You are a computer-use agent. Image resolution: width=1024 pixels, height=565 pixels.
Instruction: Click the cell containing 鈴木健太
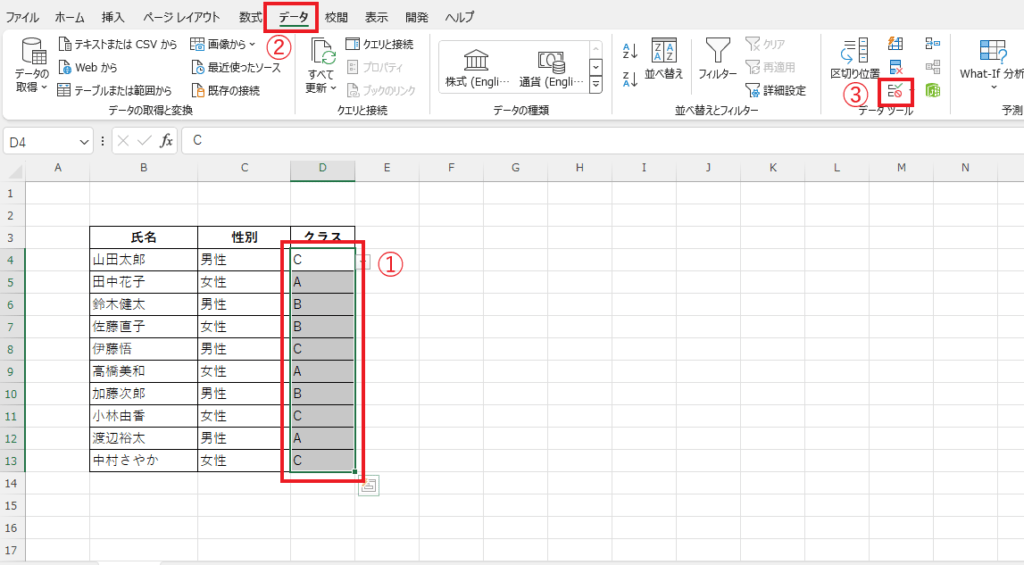(144, 304)
